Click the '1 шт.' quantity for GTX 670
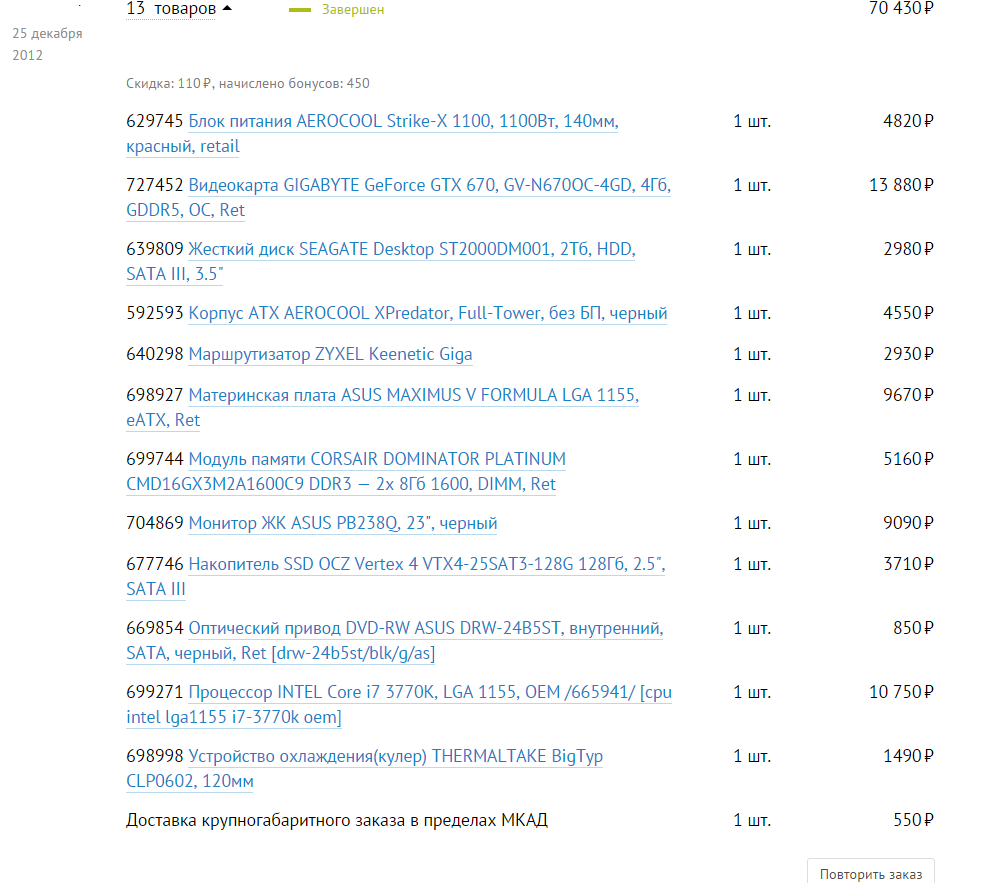The height and width of the screenshot is (883, 1008). pyautogui.click(x=752, y=186)
